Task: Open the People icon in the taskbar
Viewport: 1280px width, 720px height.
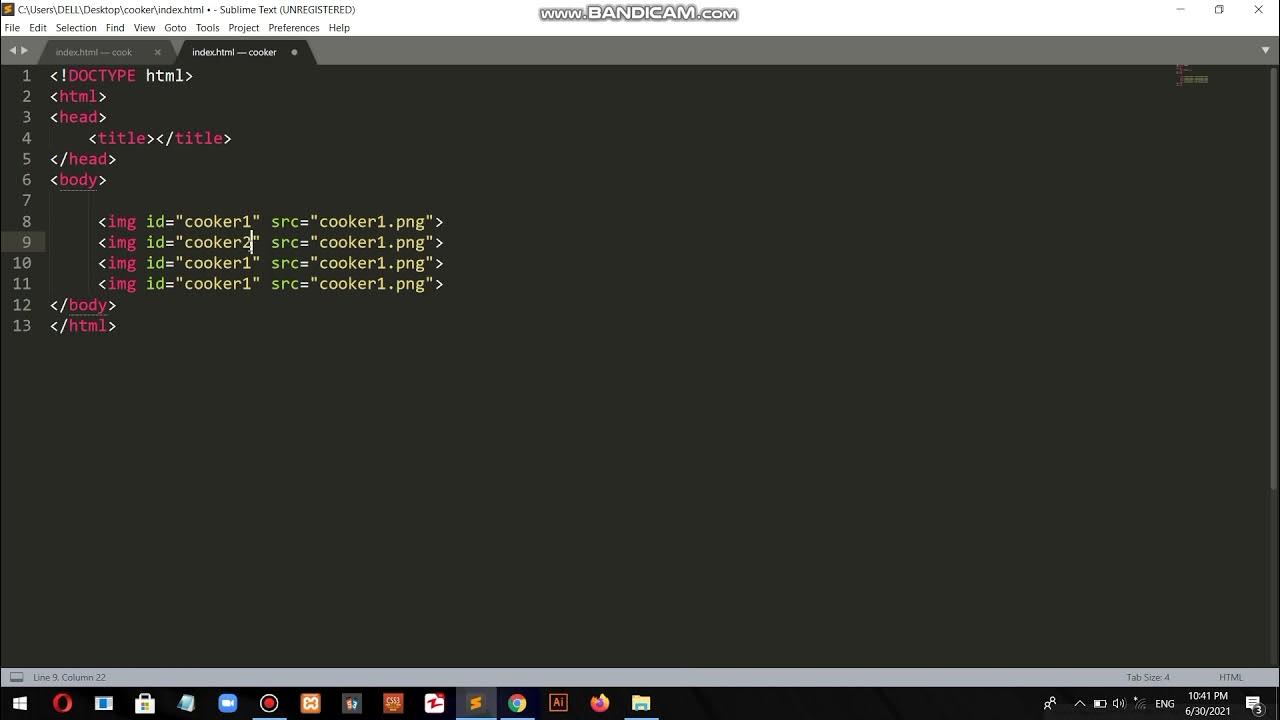Action: click(x=1049, y=704)
